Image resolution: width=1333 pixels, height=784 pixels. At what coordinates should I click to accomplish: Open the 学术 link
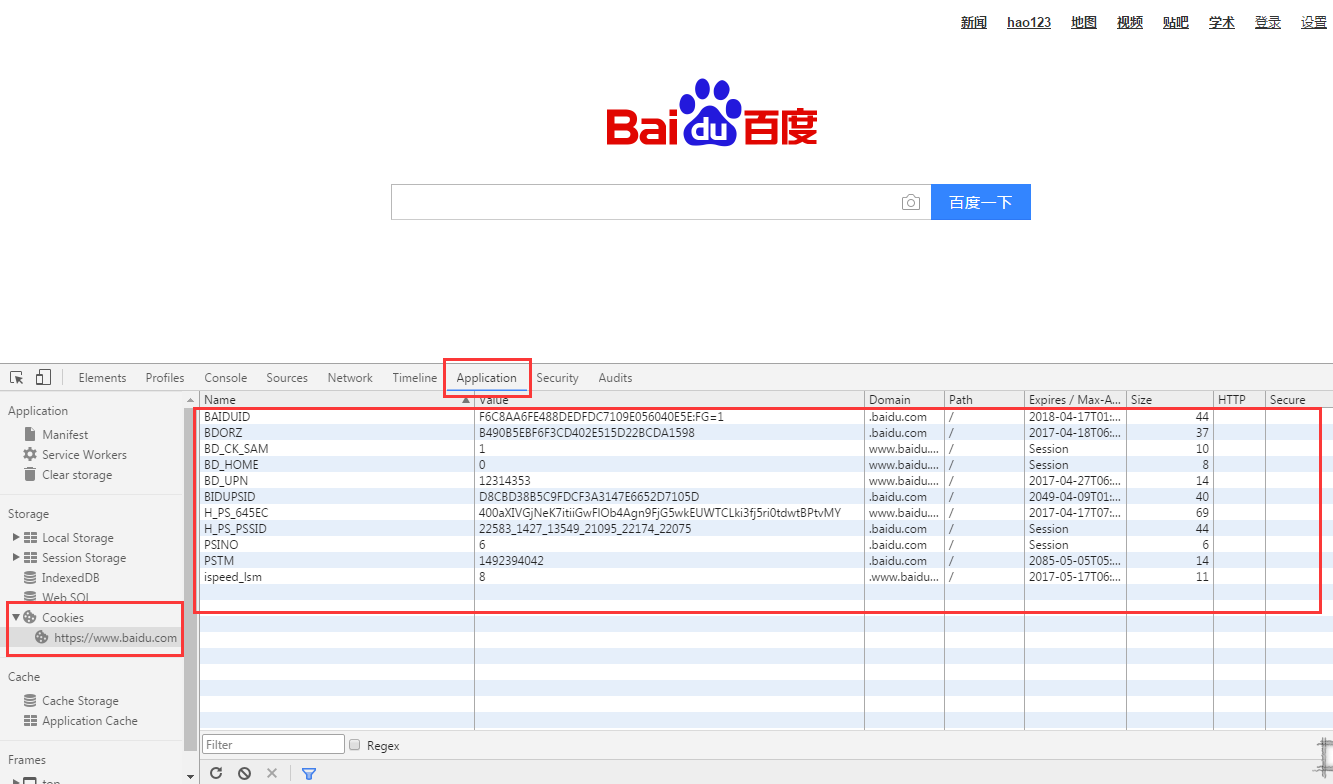coord(1222,22)
